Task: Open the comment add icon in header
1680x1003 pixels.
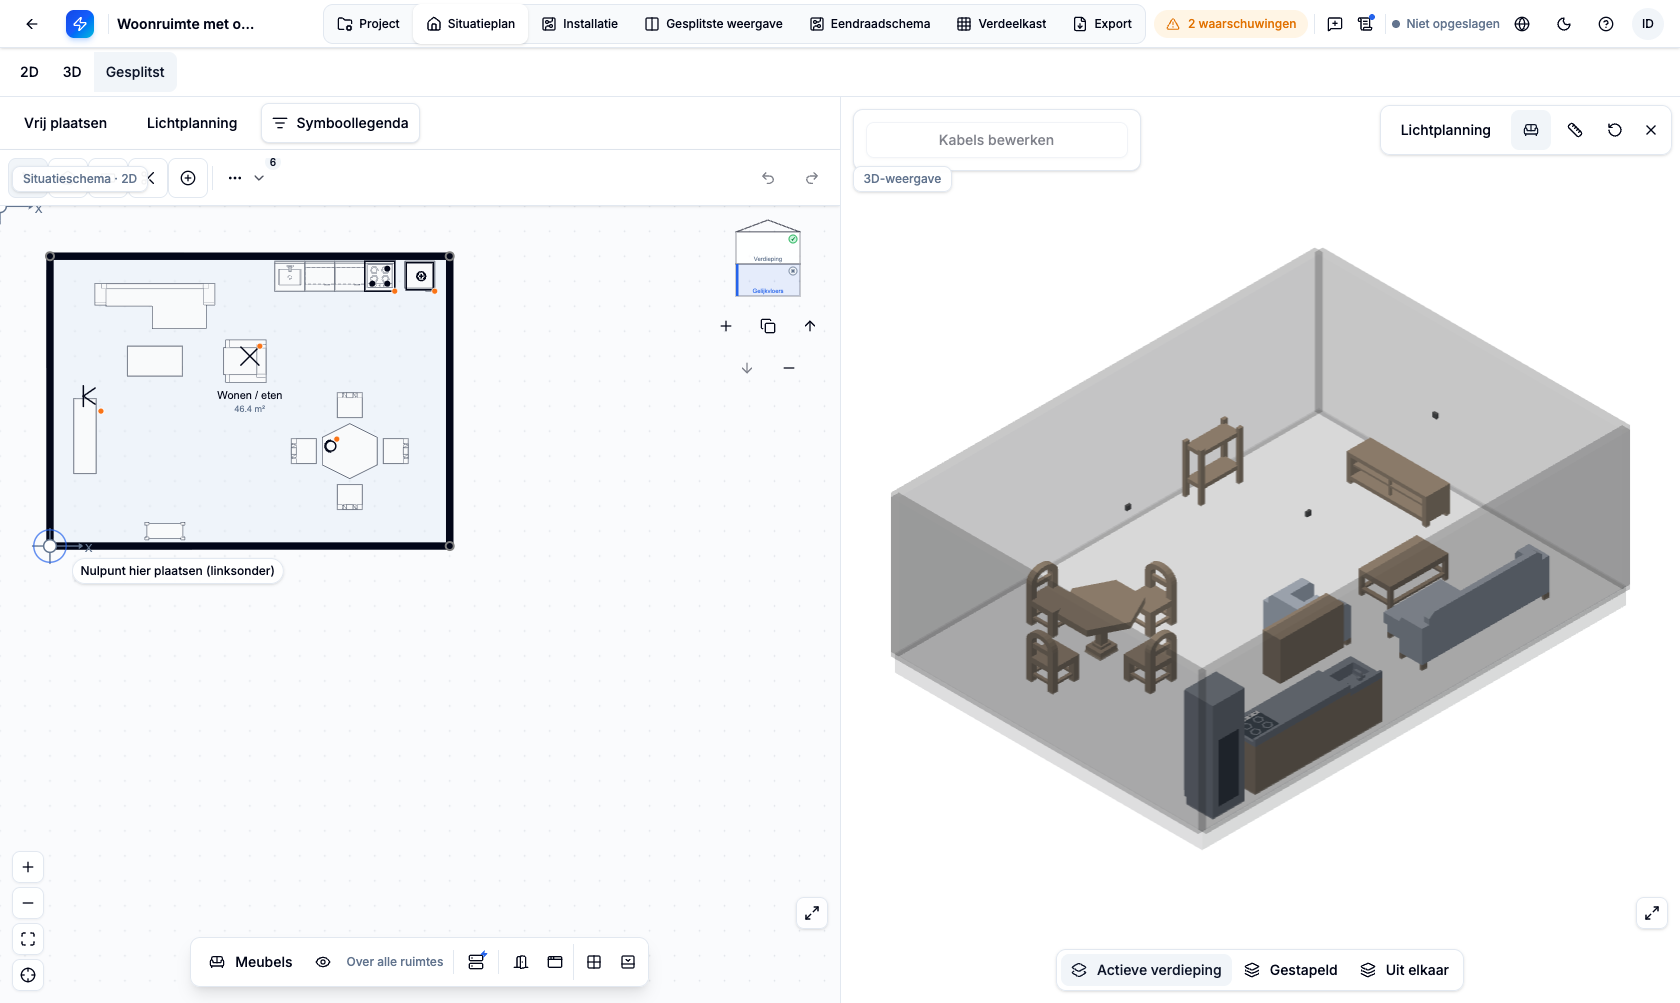Action: pos(1335,24)
